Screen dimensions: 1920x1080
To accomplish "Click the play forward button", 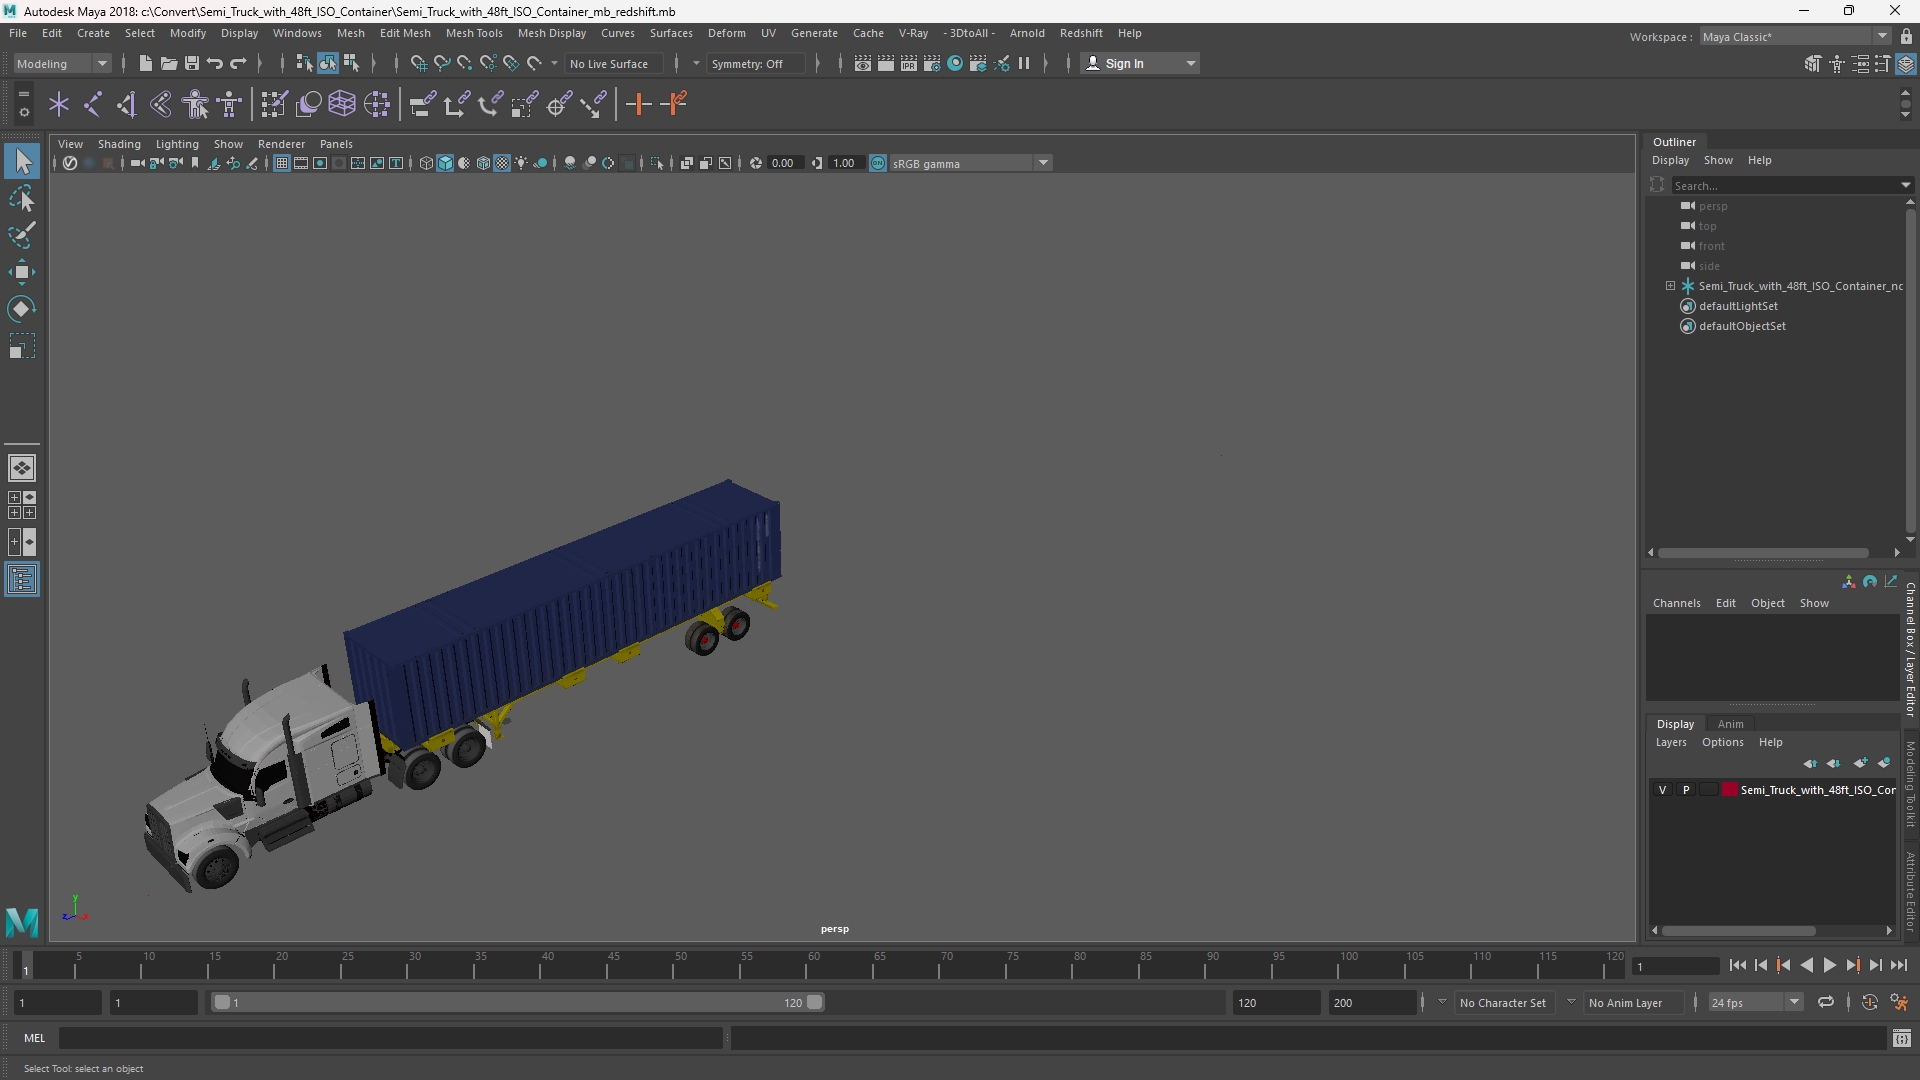I will point(1829,965).
